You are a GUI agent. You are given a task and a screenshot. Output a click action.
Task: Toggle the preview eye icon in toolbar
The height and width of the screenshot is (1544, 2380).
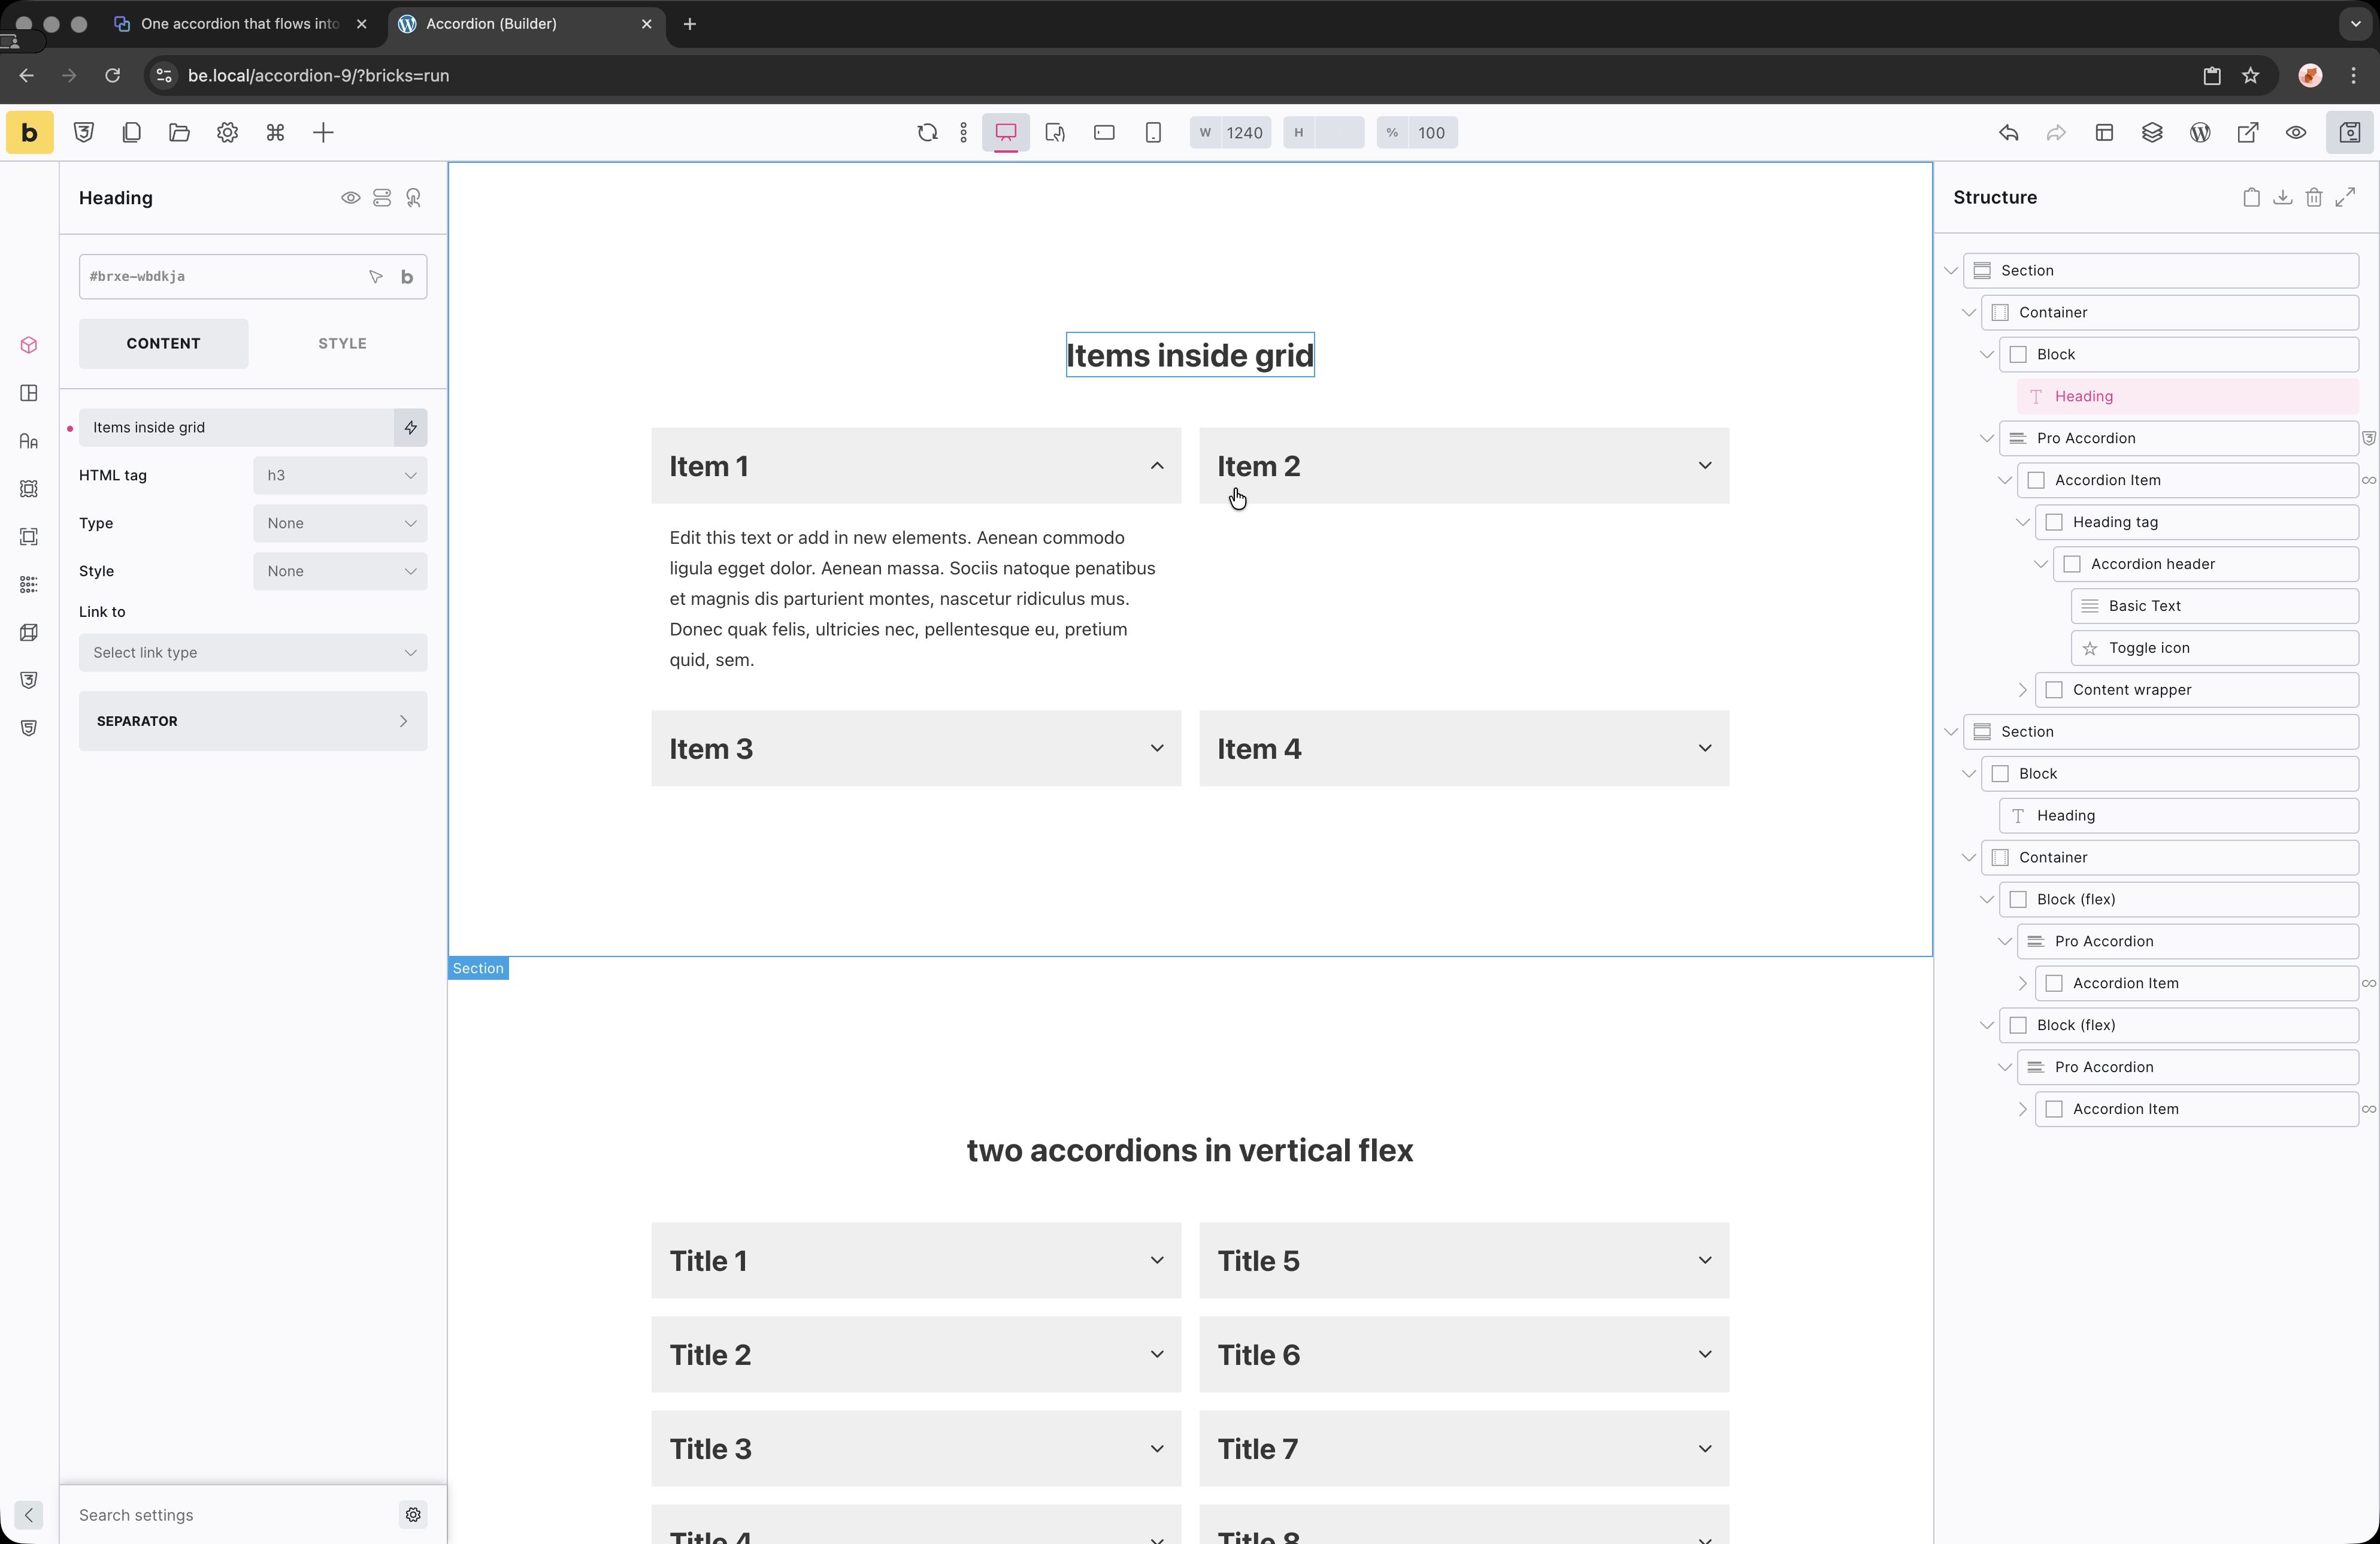pos(2296,133)
